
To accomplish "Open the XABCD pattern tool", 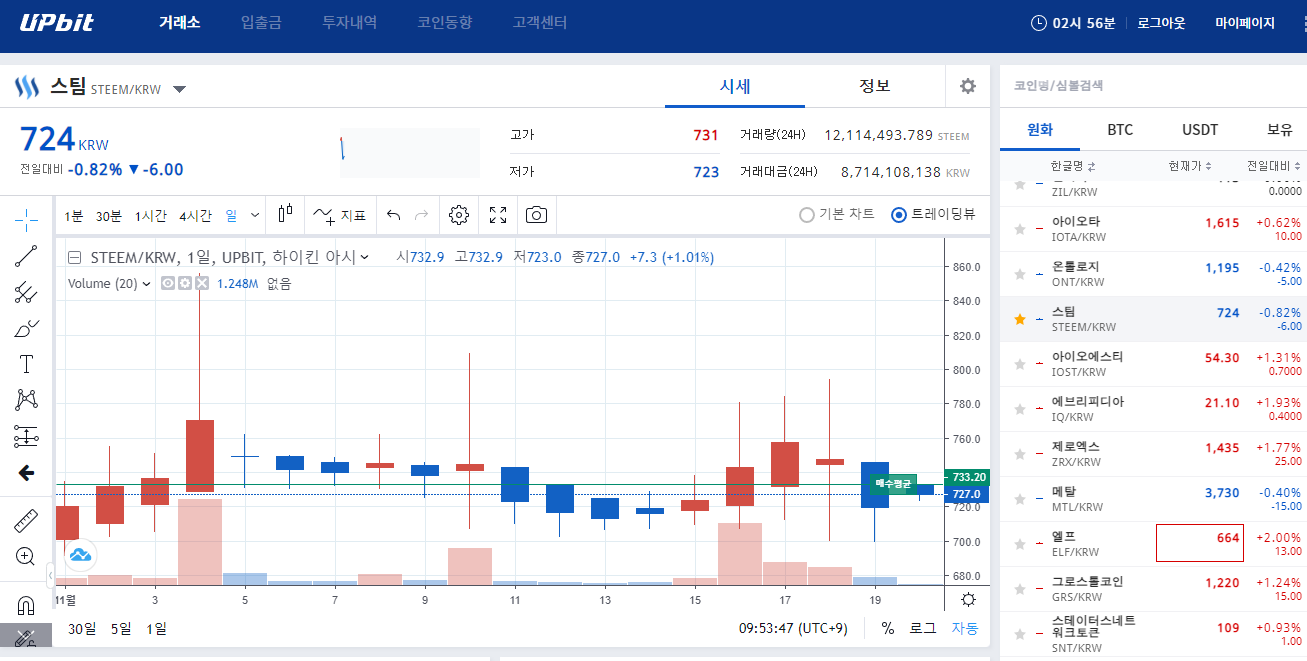I will click(27, 400).
